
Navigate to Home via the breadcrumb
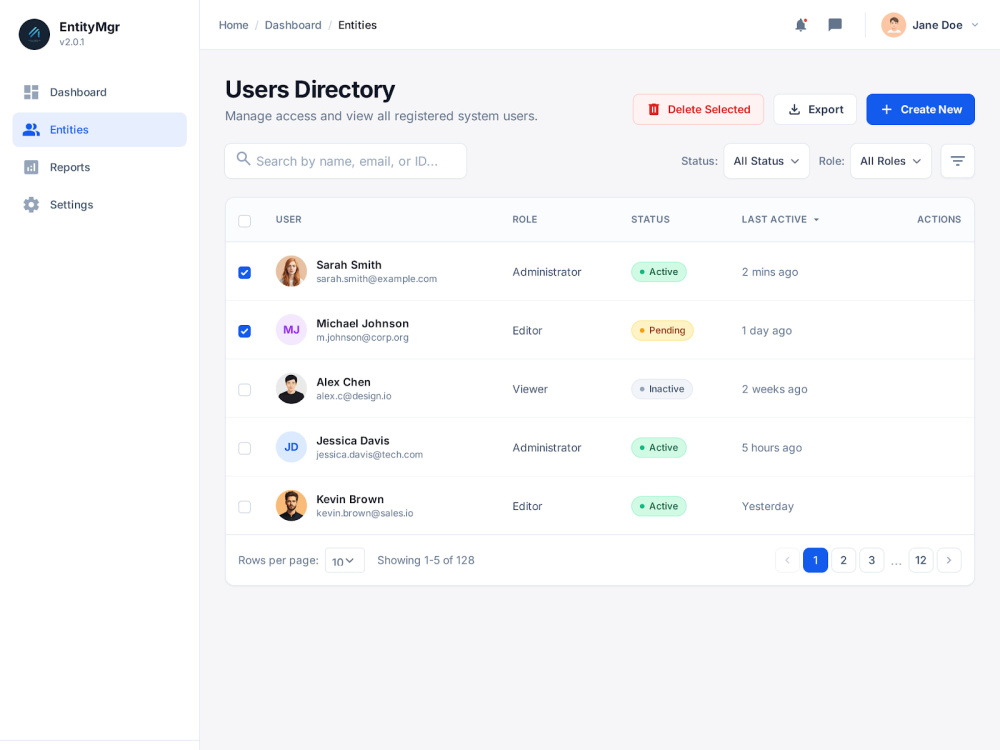[233, 25]
